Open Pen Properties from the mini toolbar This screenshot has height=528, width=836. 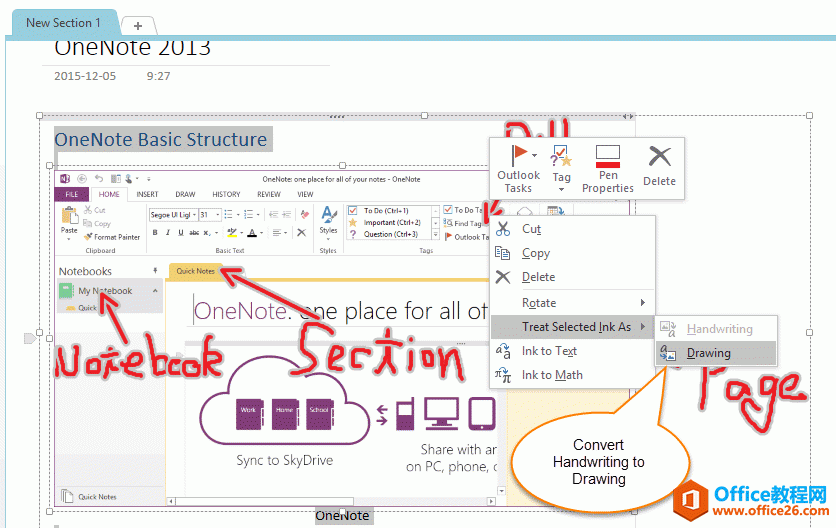coord(608,169)
